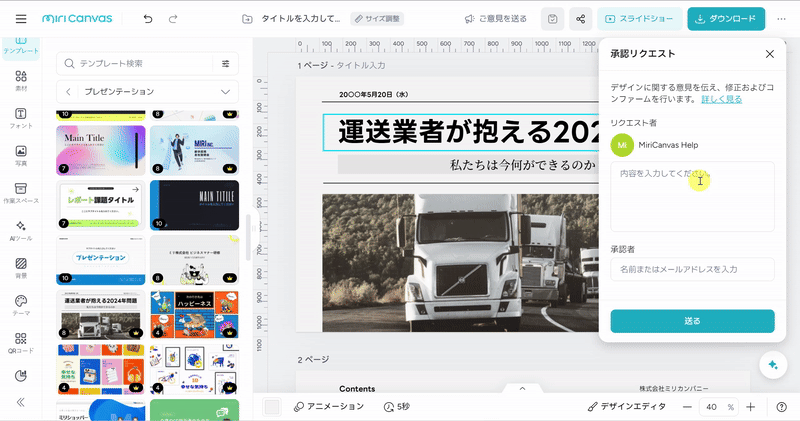Select the ハッピーネス template
The image size is (800, 421).
(194, 315)
